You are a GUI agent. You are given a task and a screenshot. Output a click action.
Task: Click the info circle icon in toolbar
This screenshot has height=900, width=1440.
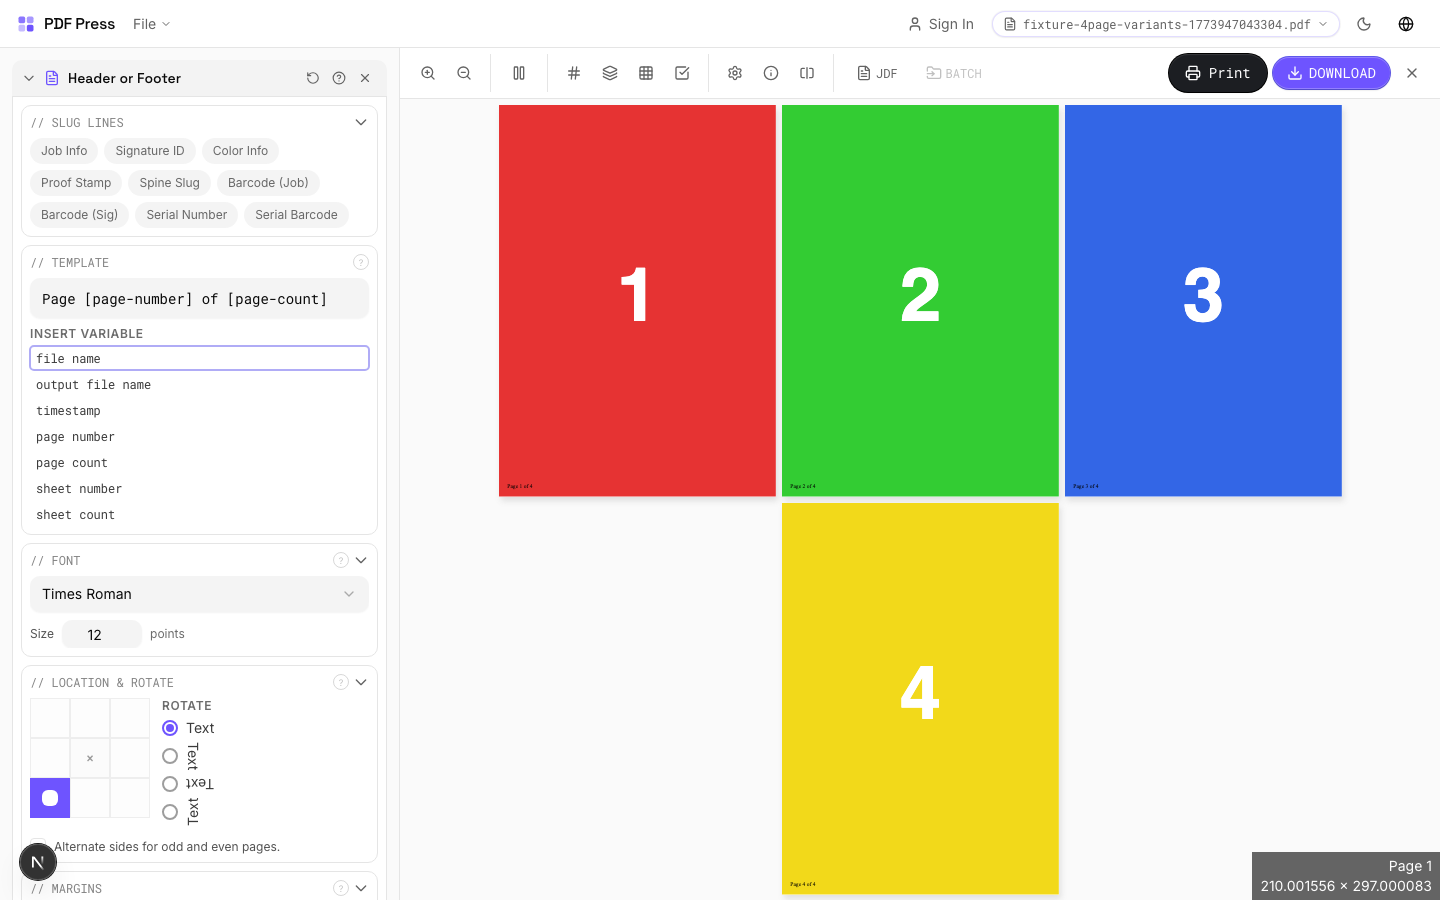pos(771,73)
